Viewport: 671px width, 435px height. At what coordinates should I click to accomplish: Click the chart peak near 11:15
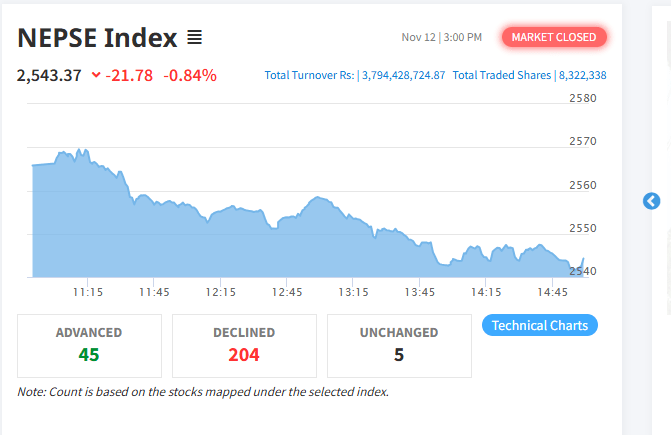tap(73, 152)
